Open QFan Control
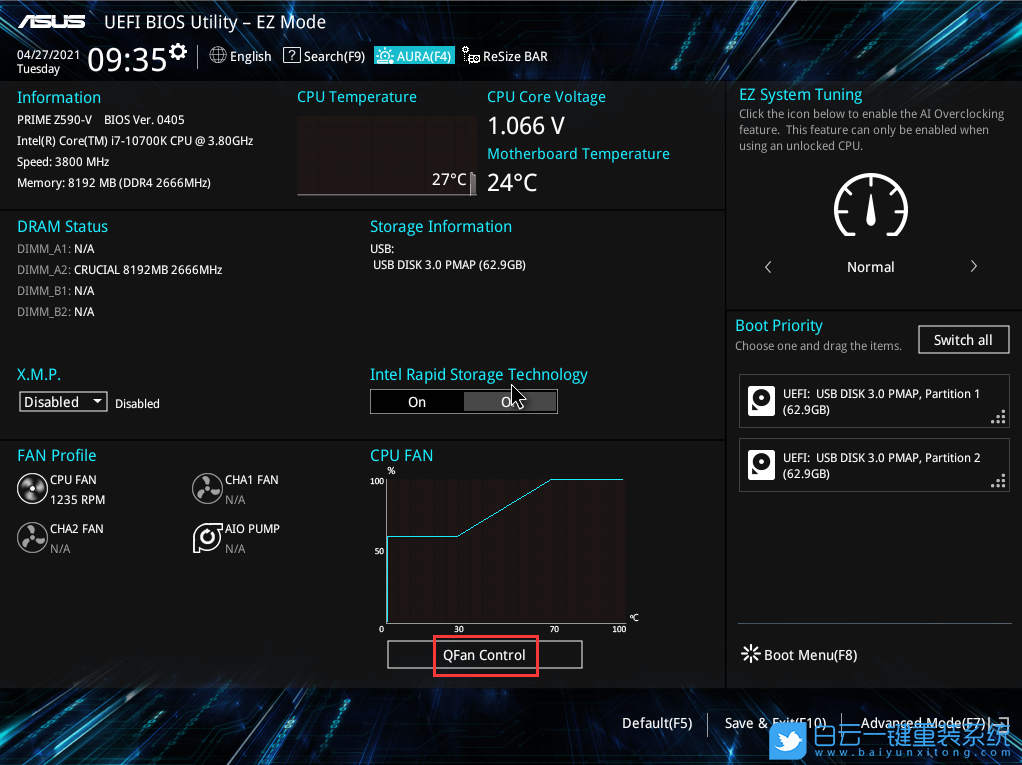The image size is (1022, 765). pos(484,655)
